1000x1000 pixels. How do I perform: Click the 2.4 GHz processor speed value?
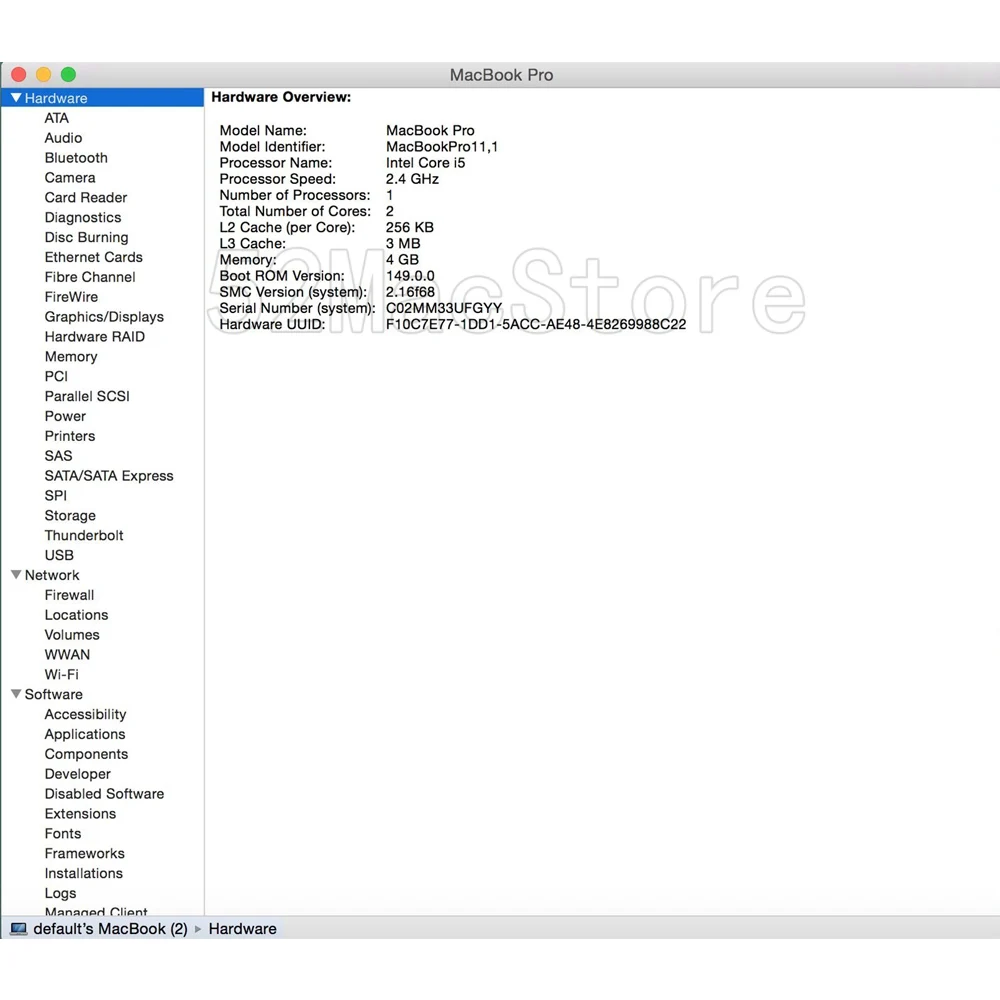[412, 179]
